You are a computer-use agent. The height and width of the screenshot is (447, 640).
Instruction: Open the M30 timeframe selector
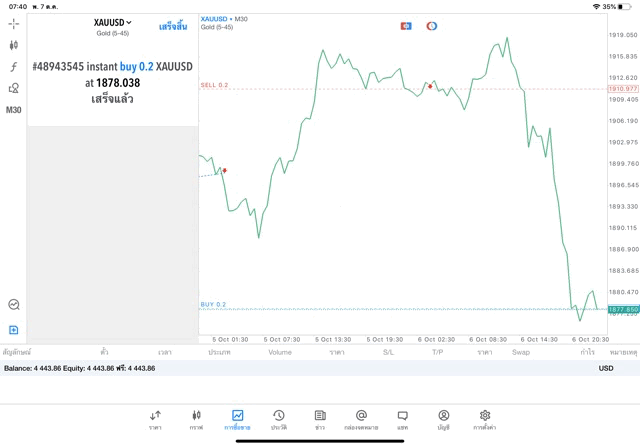pyautogui.click(x=14, y=110)
